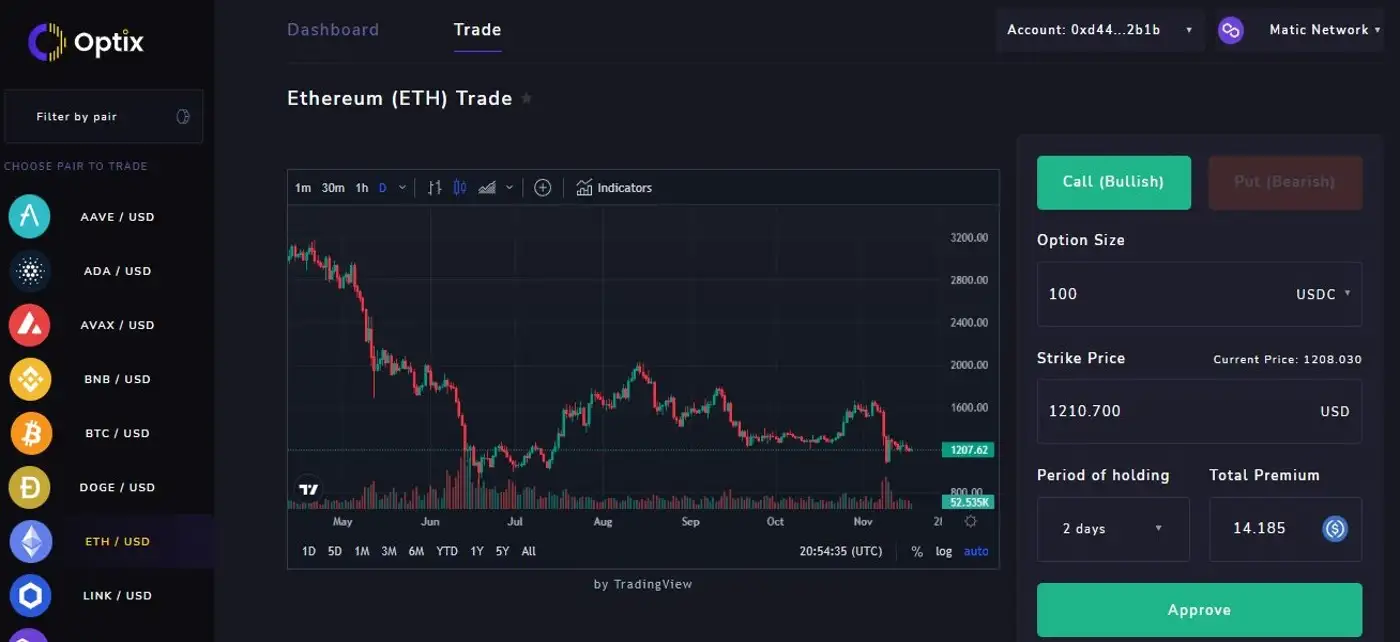The width and height of the screenshot is (1400, 642).
Task: Open chart settings gear icon
Action: point(970,521)
